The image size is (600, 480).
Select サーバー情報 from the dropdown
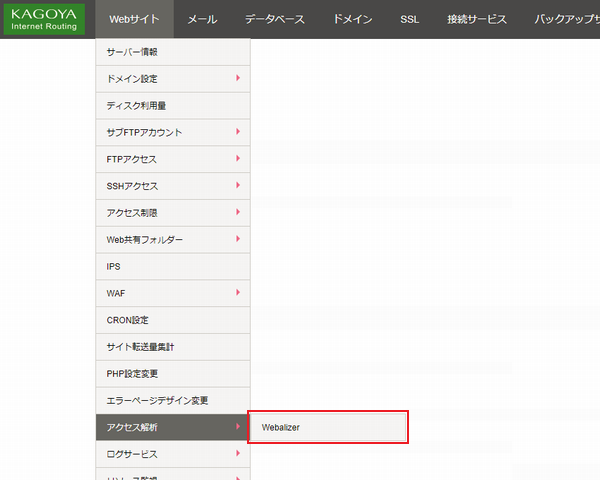[x=173, y=52]
